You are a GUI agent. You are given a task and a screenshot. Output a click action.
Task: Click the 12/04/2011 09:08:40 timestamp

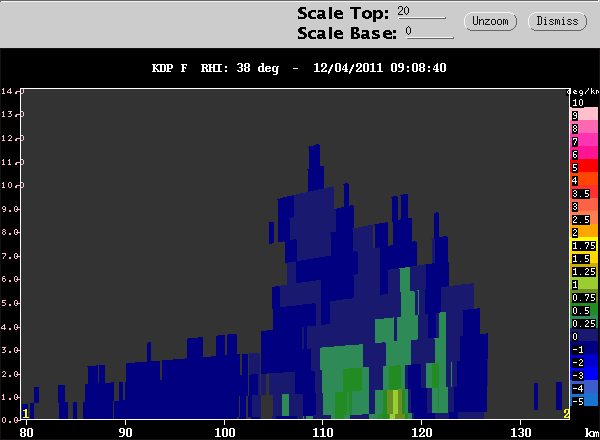click(380, 68)
